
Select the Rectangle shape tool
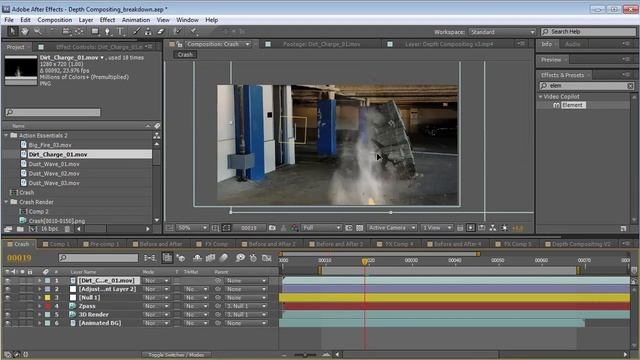click(x=95, y=31)
